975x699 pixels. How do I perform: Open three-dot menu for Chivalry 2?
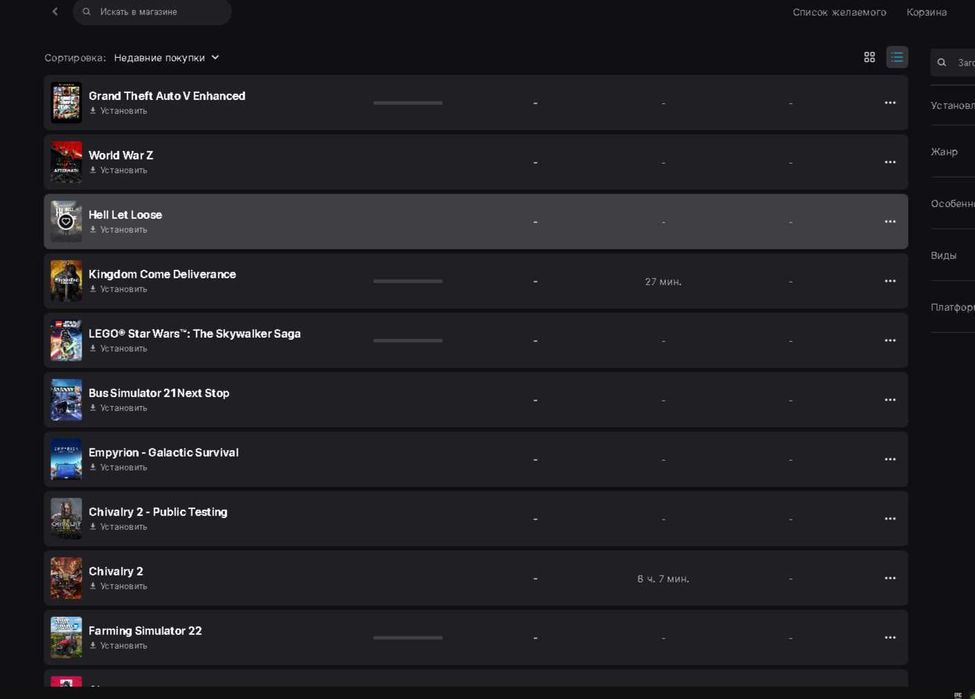point(890,578)
